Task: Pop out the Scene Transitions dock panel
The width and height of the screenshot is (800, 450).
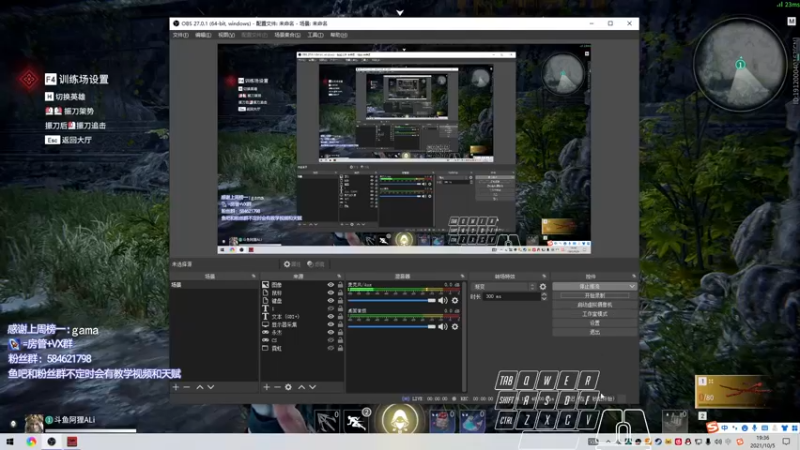Action: click(544, 276)
